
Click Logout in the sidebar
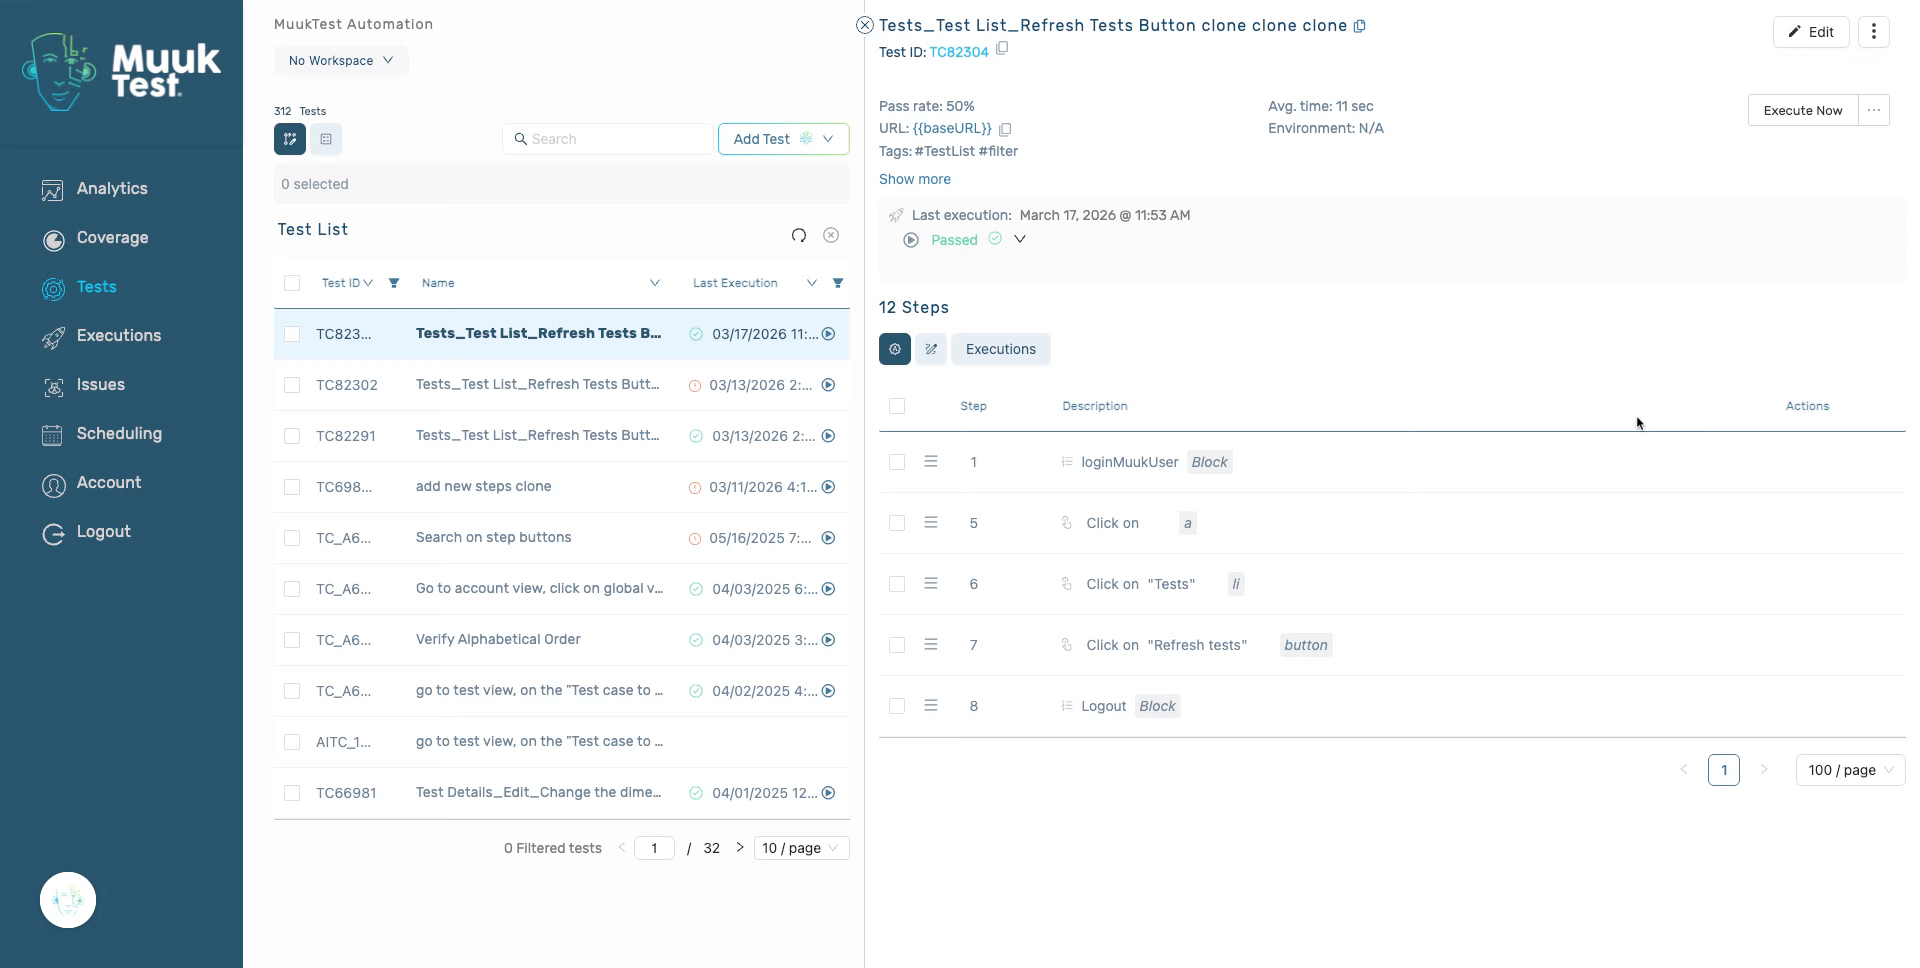(86, 532)
